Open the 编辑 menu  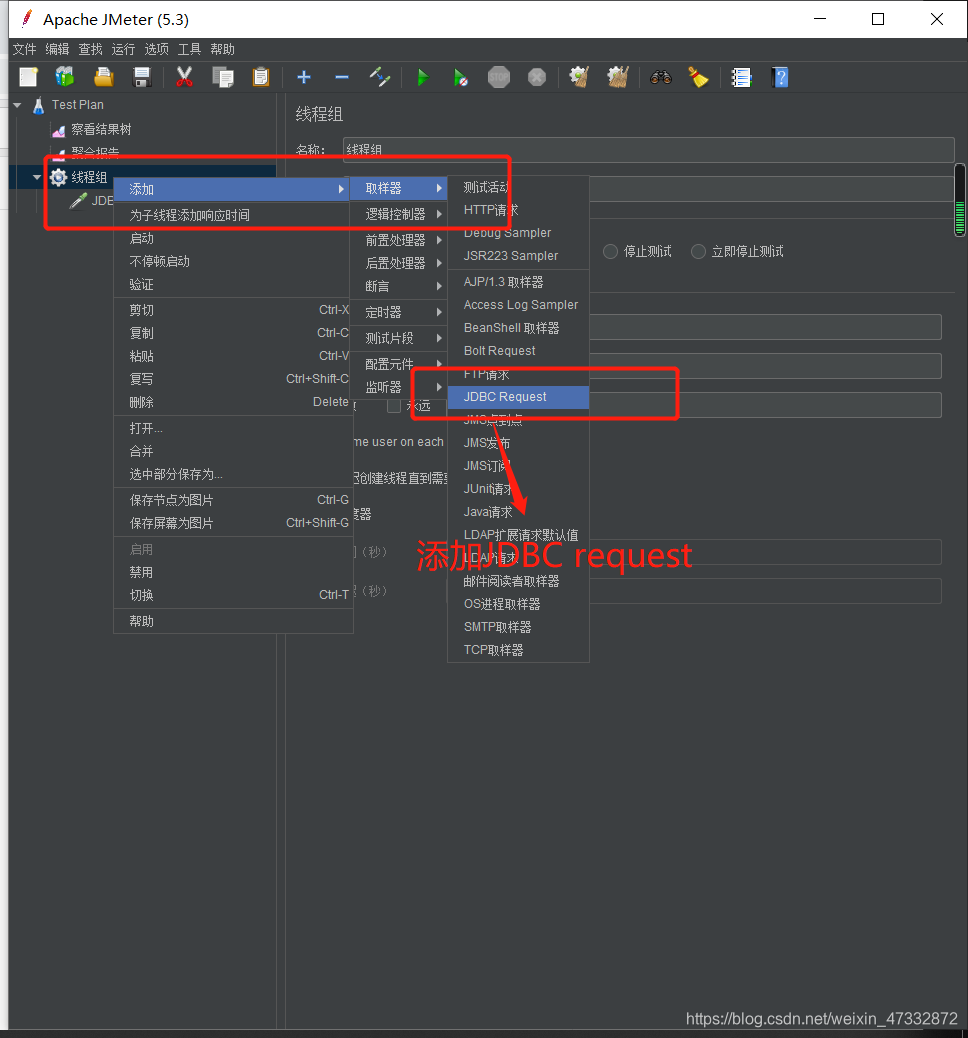58,50
